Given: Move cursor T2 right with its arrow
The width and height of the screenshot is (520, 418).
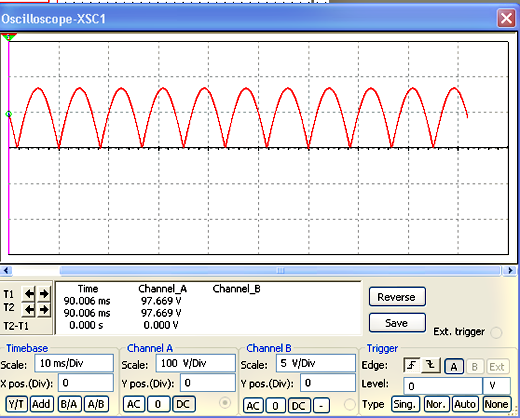Looking at the screenshot, I should (x=44, y=310).
